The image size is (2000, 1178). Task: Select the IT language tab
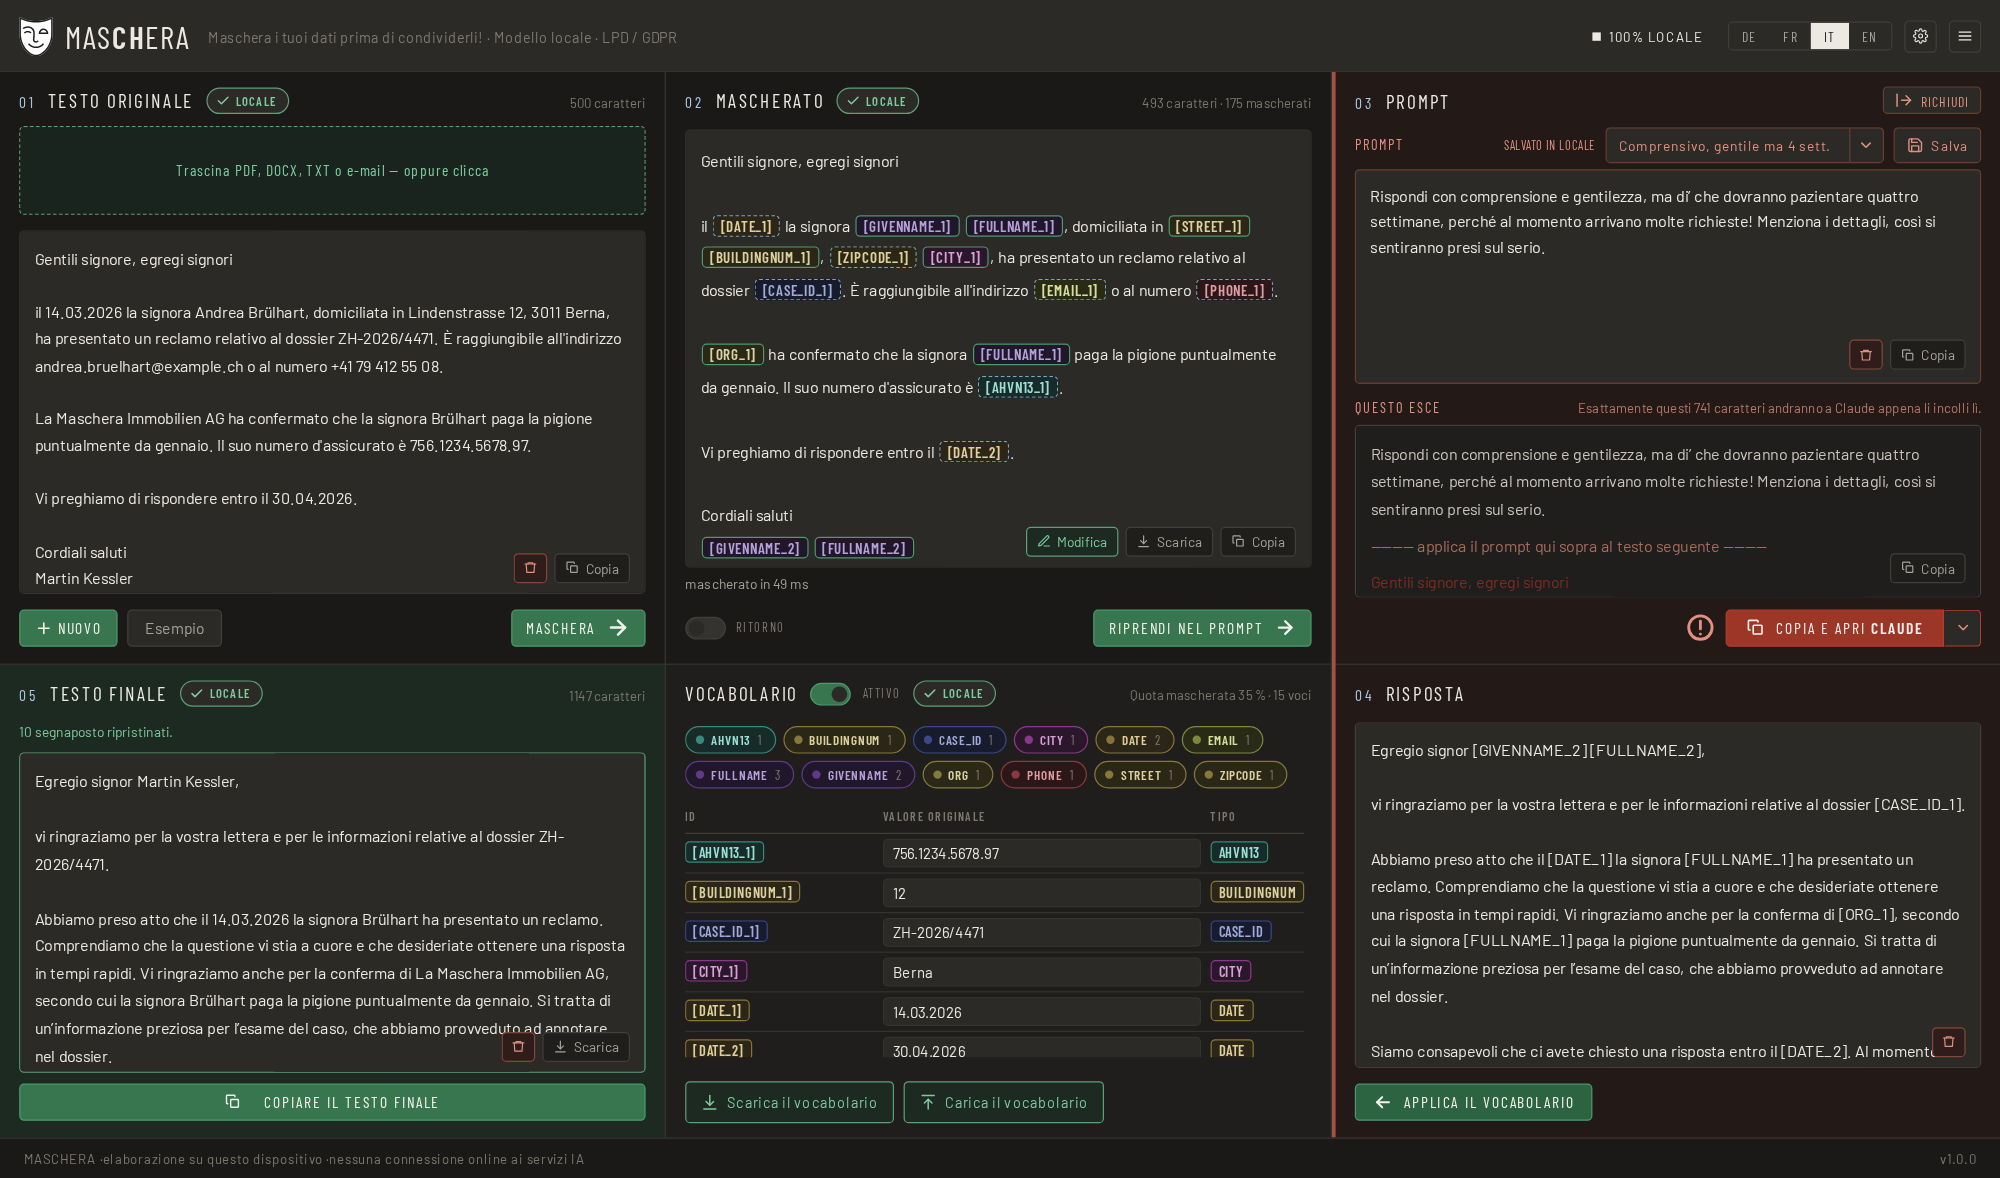[x=1829, y=37]
